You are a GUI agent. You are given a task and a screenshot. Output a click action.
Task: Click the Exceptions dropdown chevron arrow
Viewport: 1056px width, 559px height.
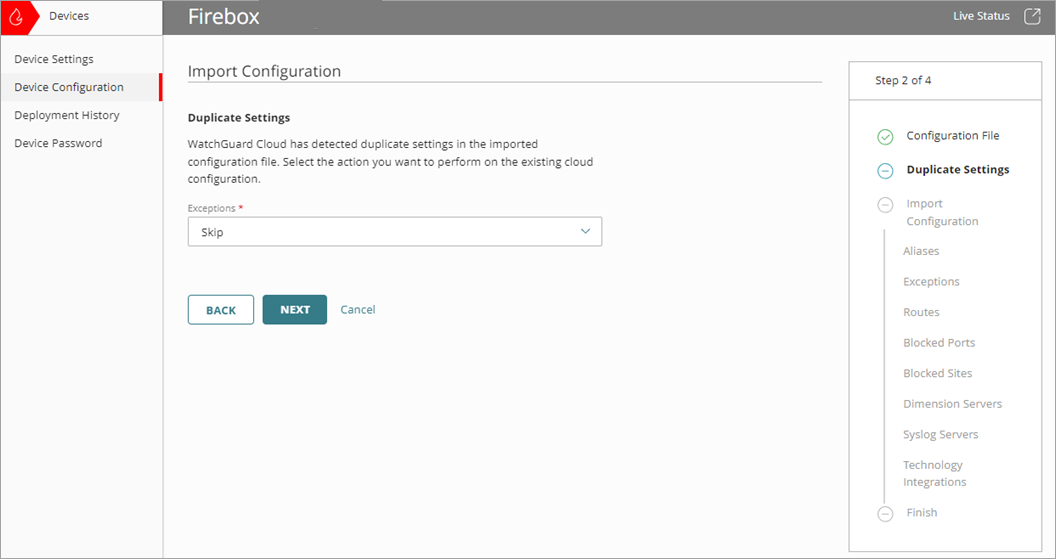click(x=585, y=231)
